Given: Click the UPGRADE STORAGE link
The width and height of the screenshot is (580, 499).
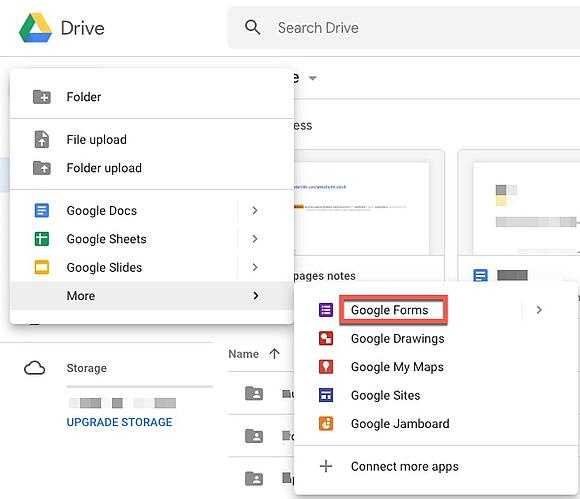Looking at the screenshot, I should point(119,422).
